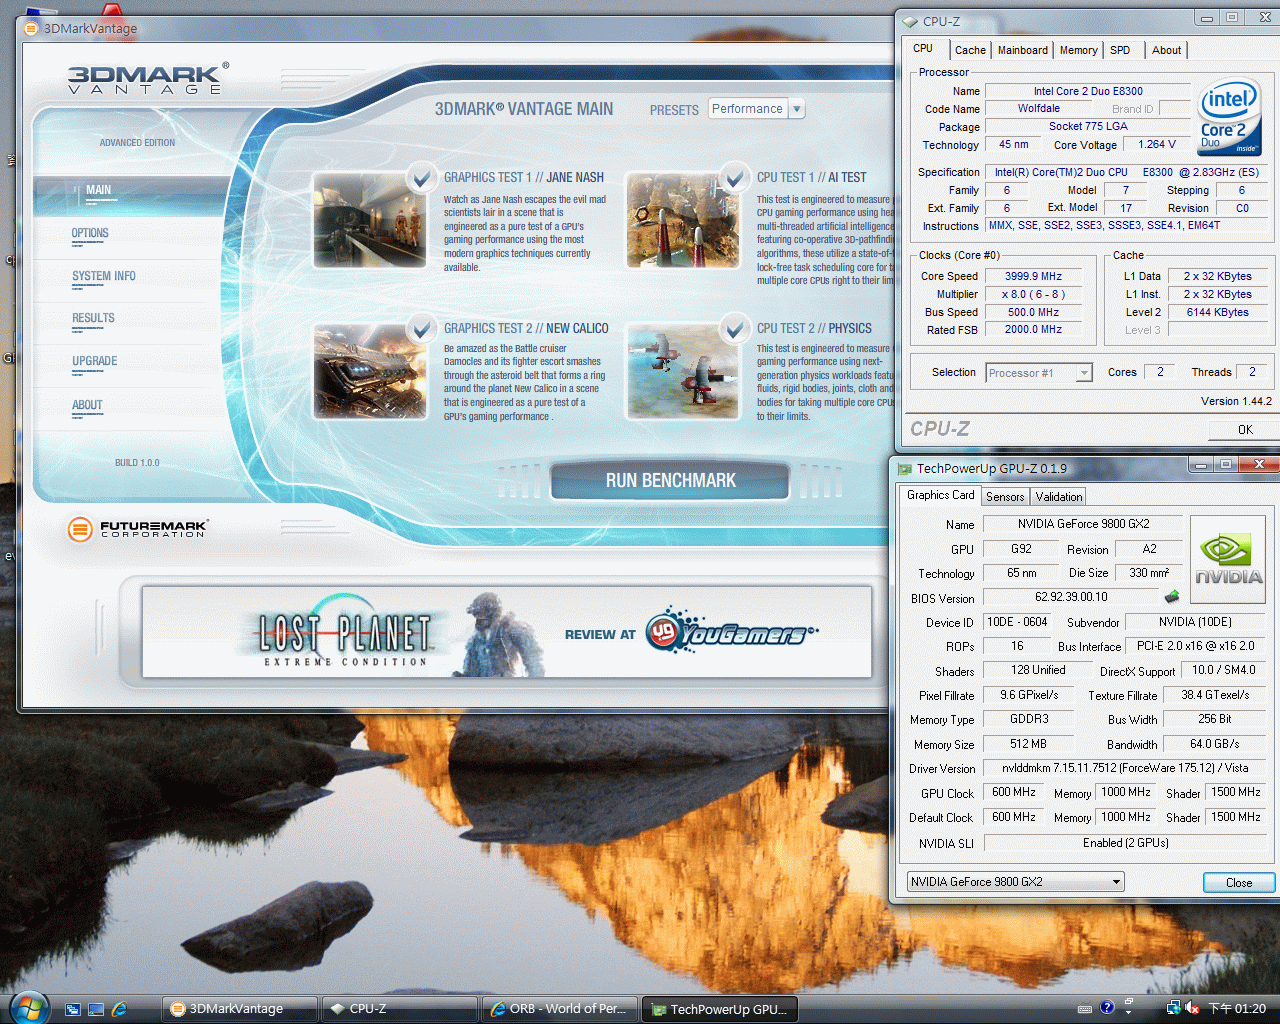Viewport: 1280px width, 1024px height.
Task: Launch Internet Explorer from quick launch
Action: 119,1009
